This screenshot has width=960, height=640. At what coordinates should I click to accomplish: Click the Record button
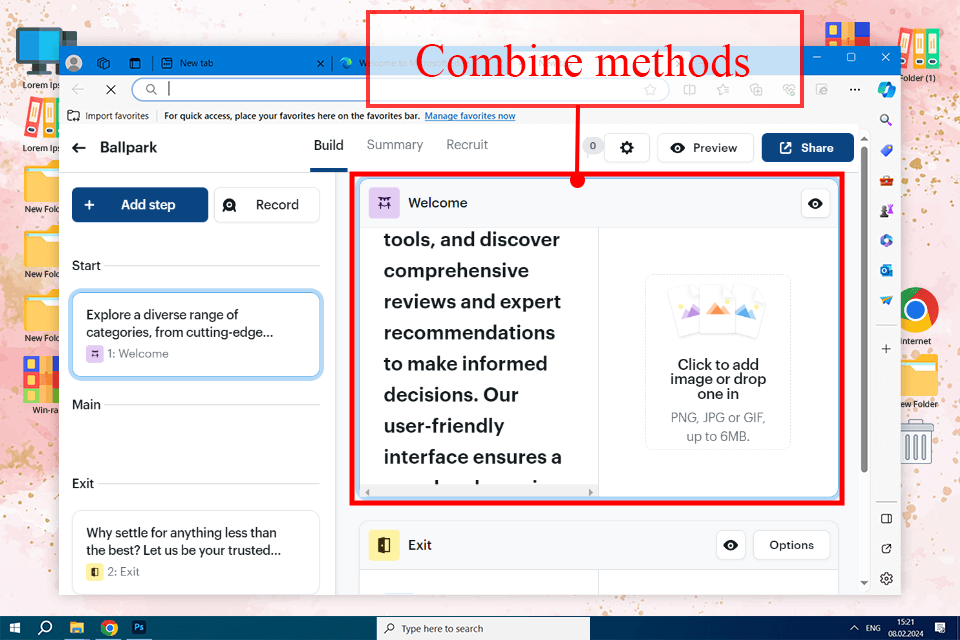(267, 205)
